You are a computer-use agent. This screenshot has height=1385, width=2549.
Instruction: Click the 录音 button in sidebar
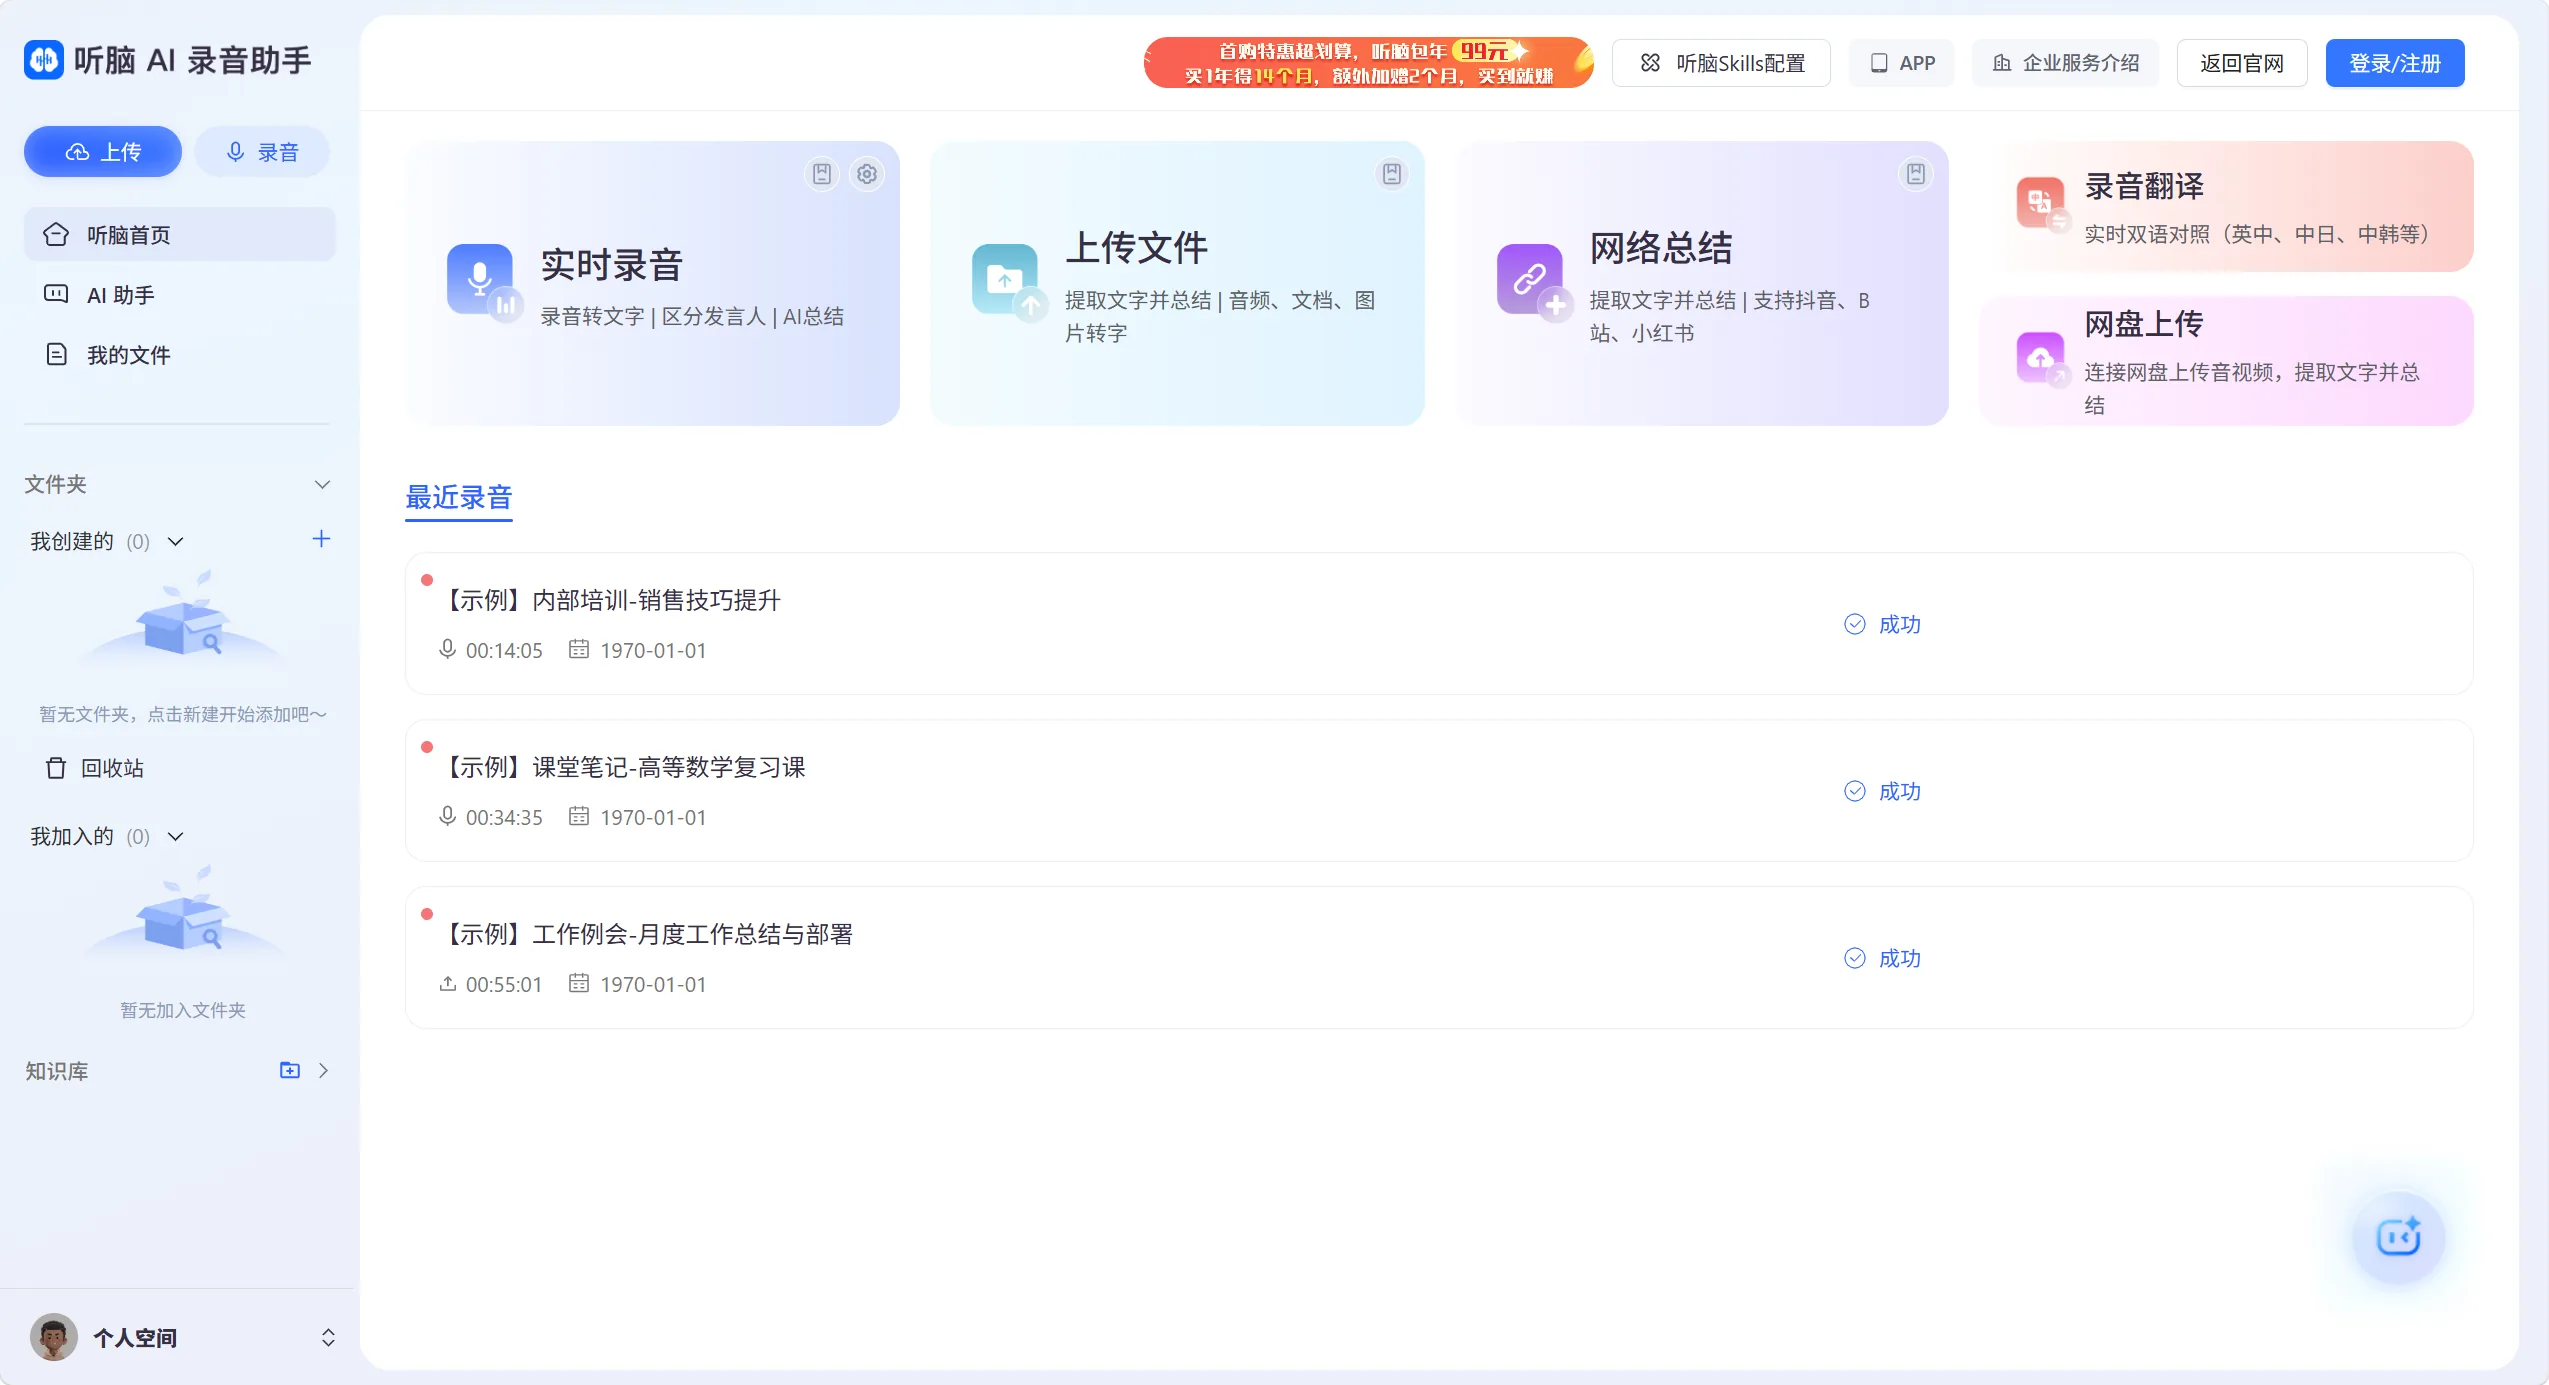(x=262, y=151)
